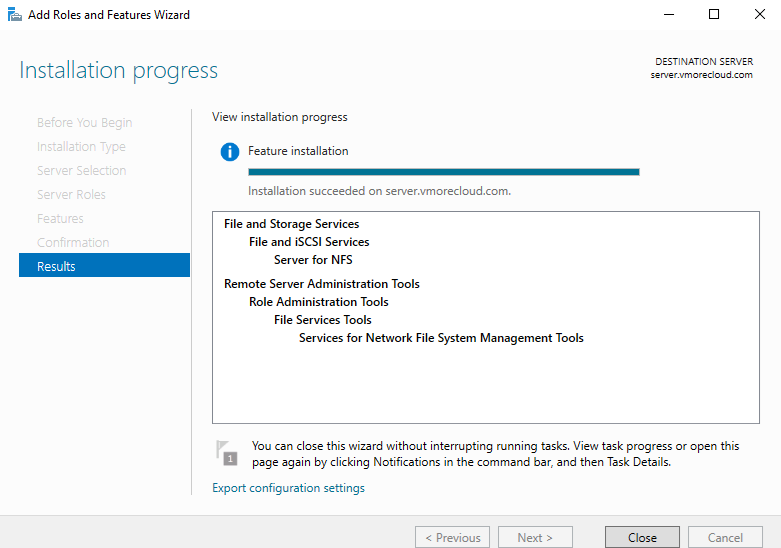Image resolution: width=781 pixels, height=548 pixels.
Task: Click the Cancel button
Action: point(725,538)
